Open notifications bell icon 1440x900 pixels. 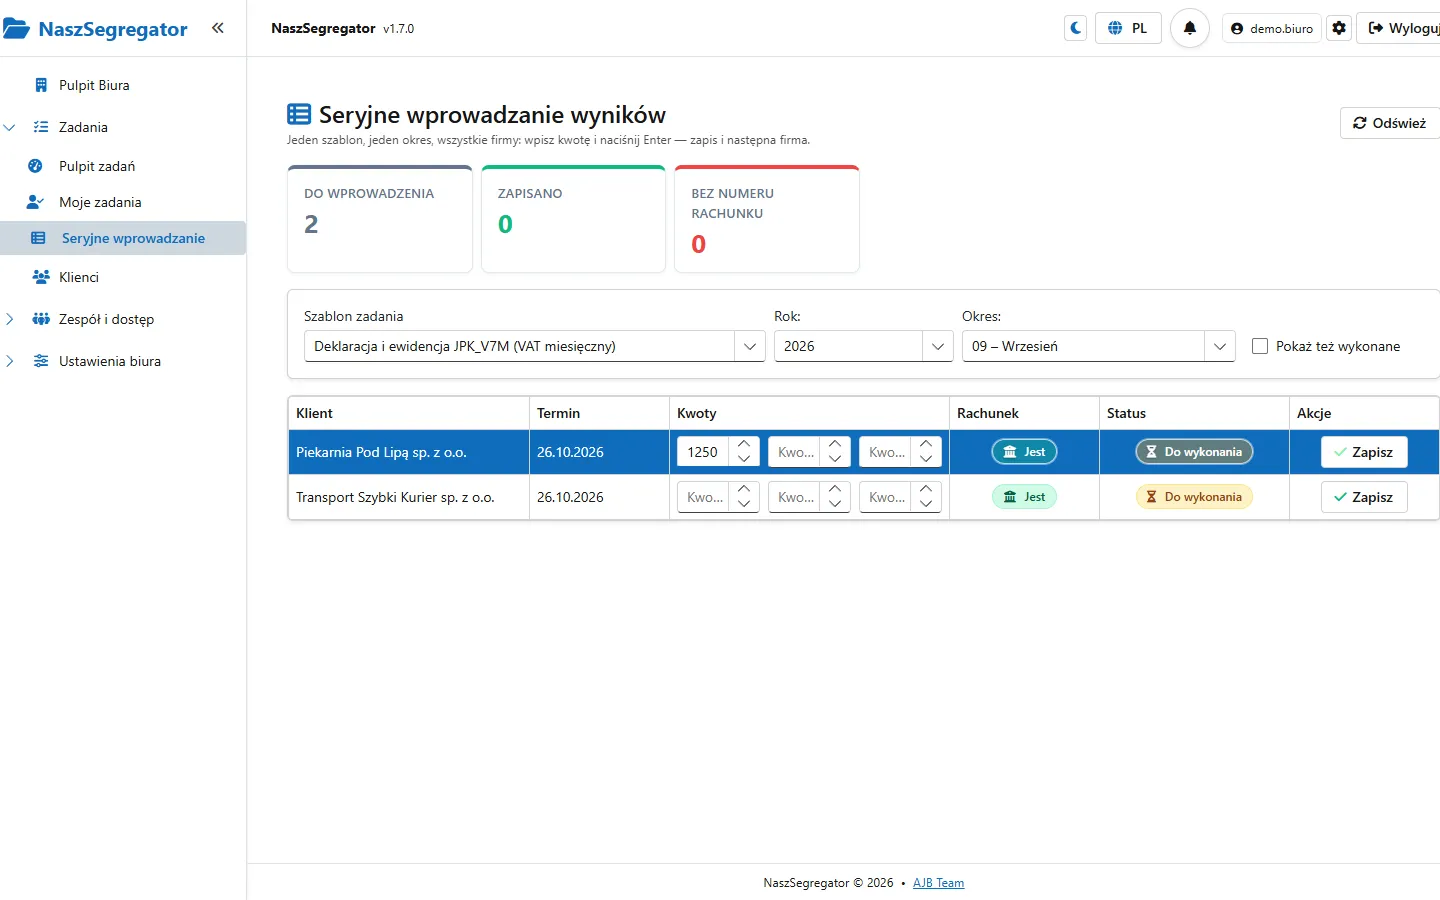pyautogui.click(x=1190, y=28)
